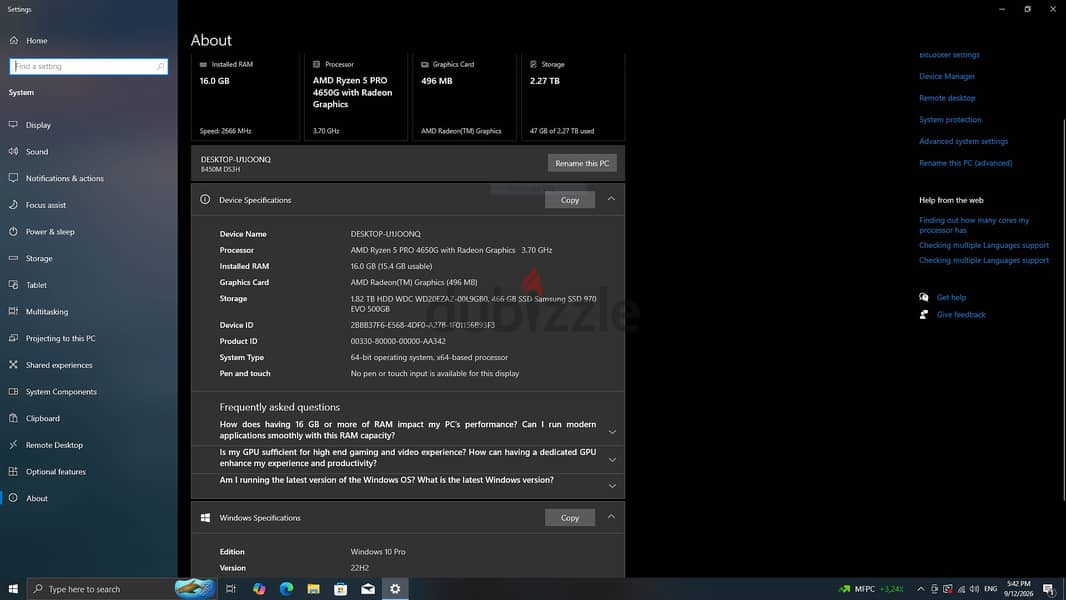The height and width of the screenshot is (600, 1066).
Task: Select Multitasking in the sidebar
Action: tap(47, 311)
